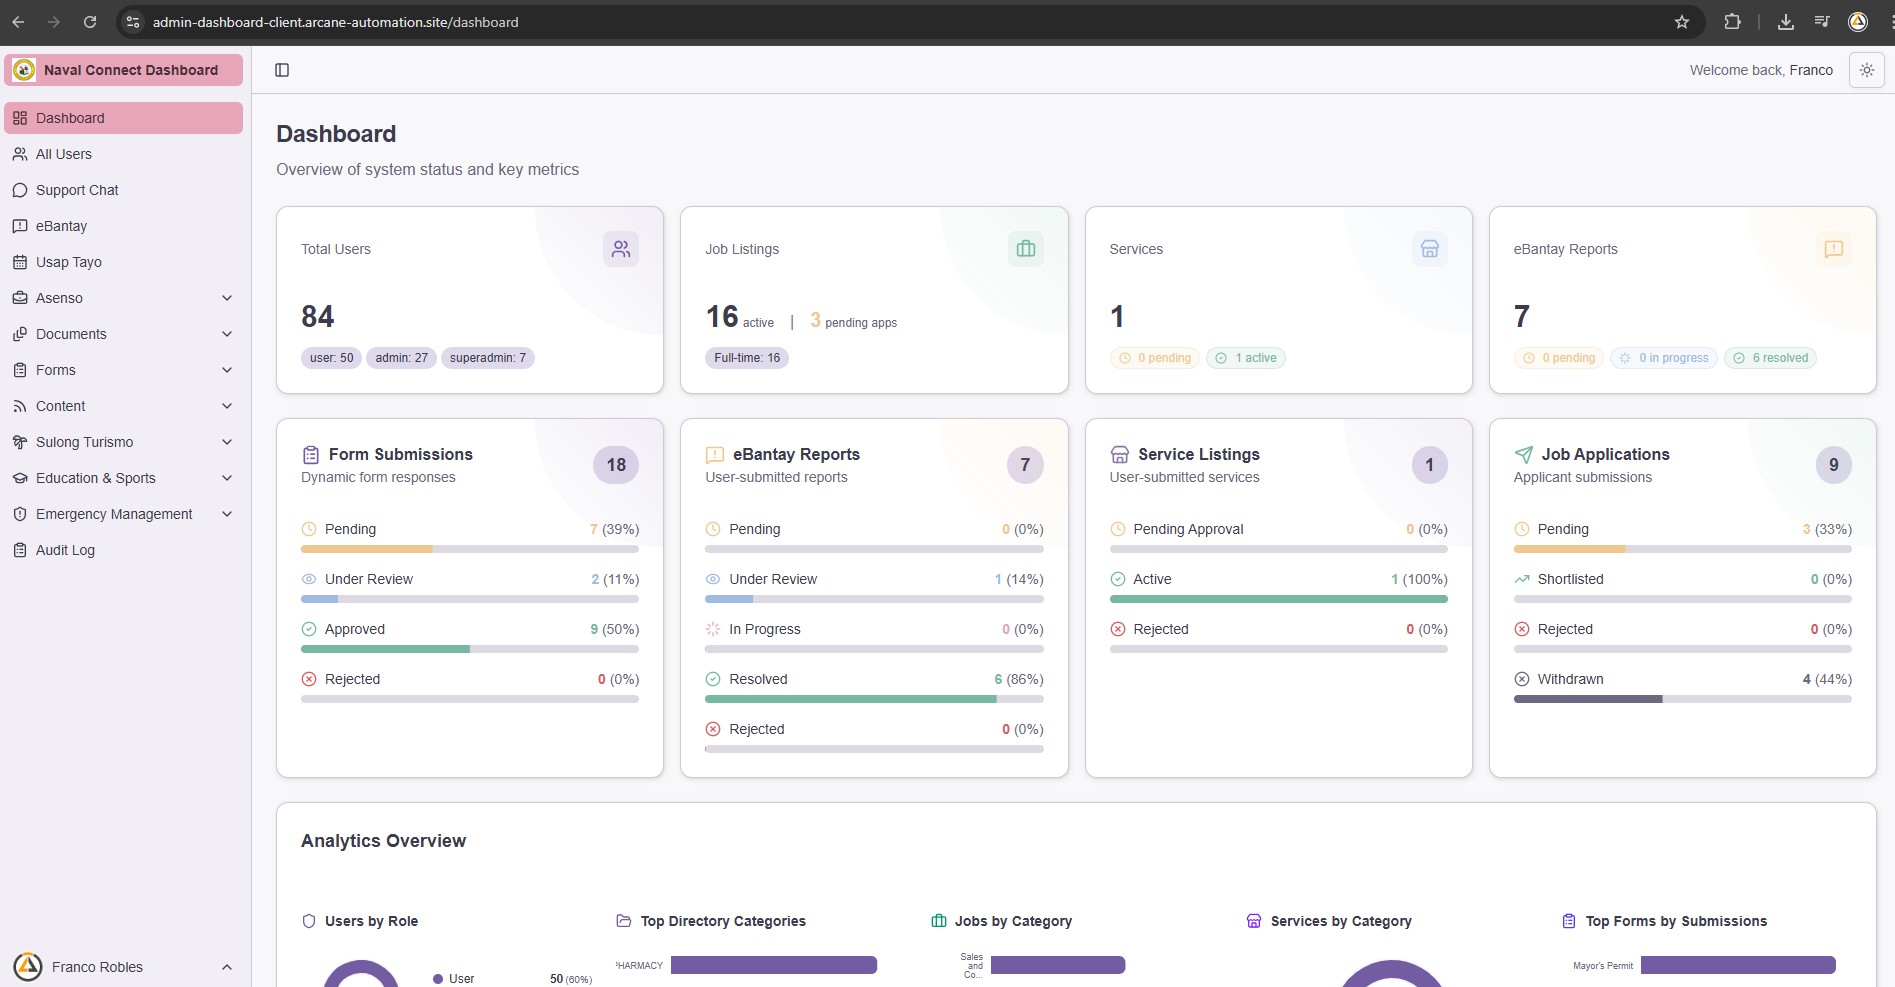This screenshot has height=987, width=1895.
Task: Open the Franco Robles user menu
Action: pos(124,967)
